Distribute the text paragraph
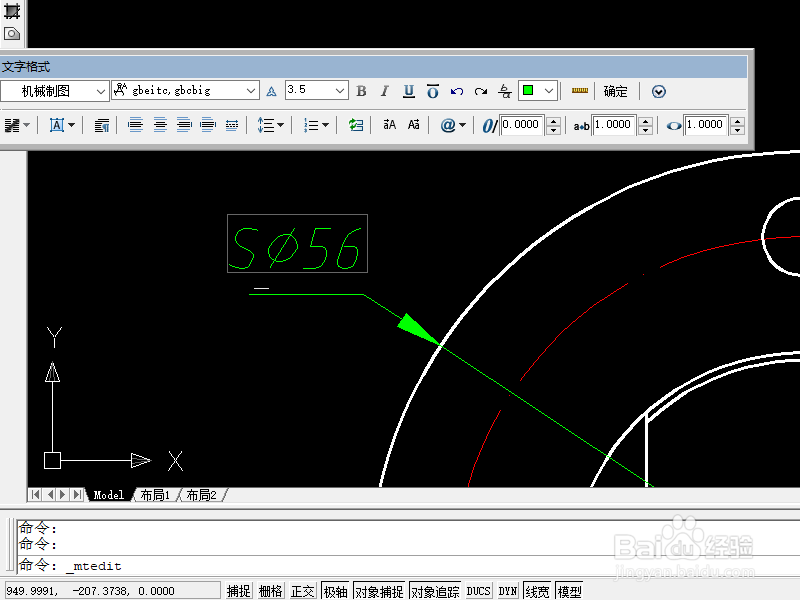Screen dimensions: 800x600 click(232, 125)
